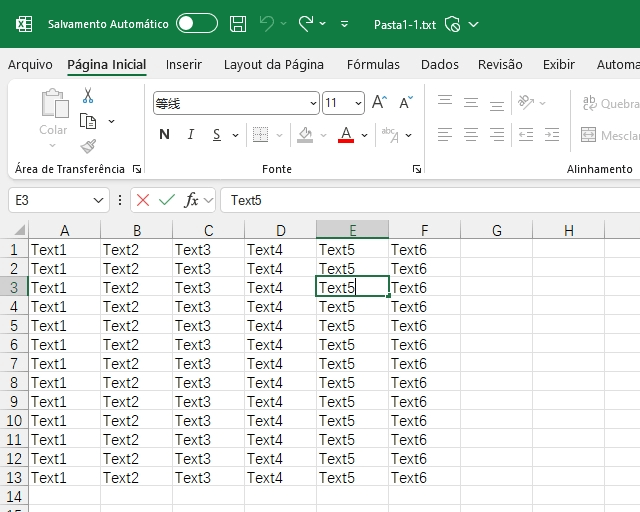Click the Redo arrow icon

pos(306,24)
